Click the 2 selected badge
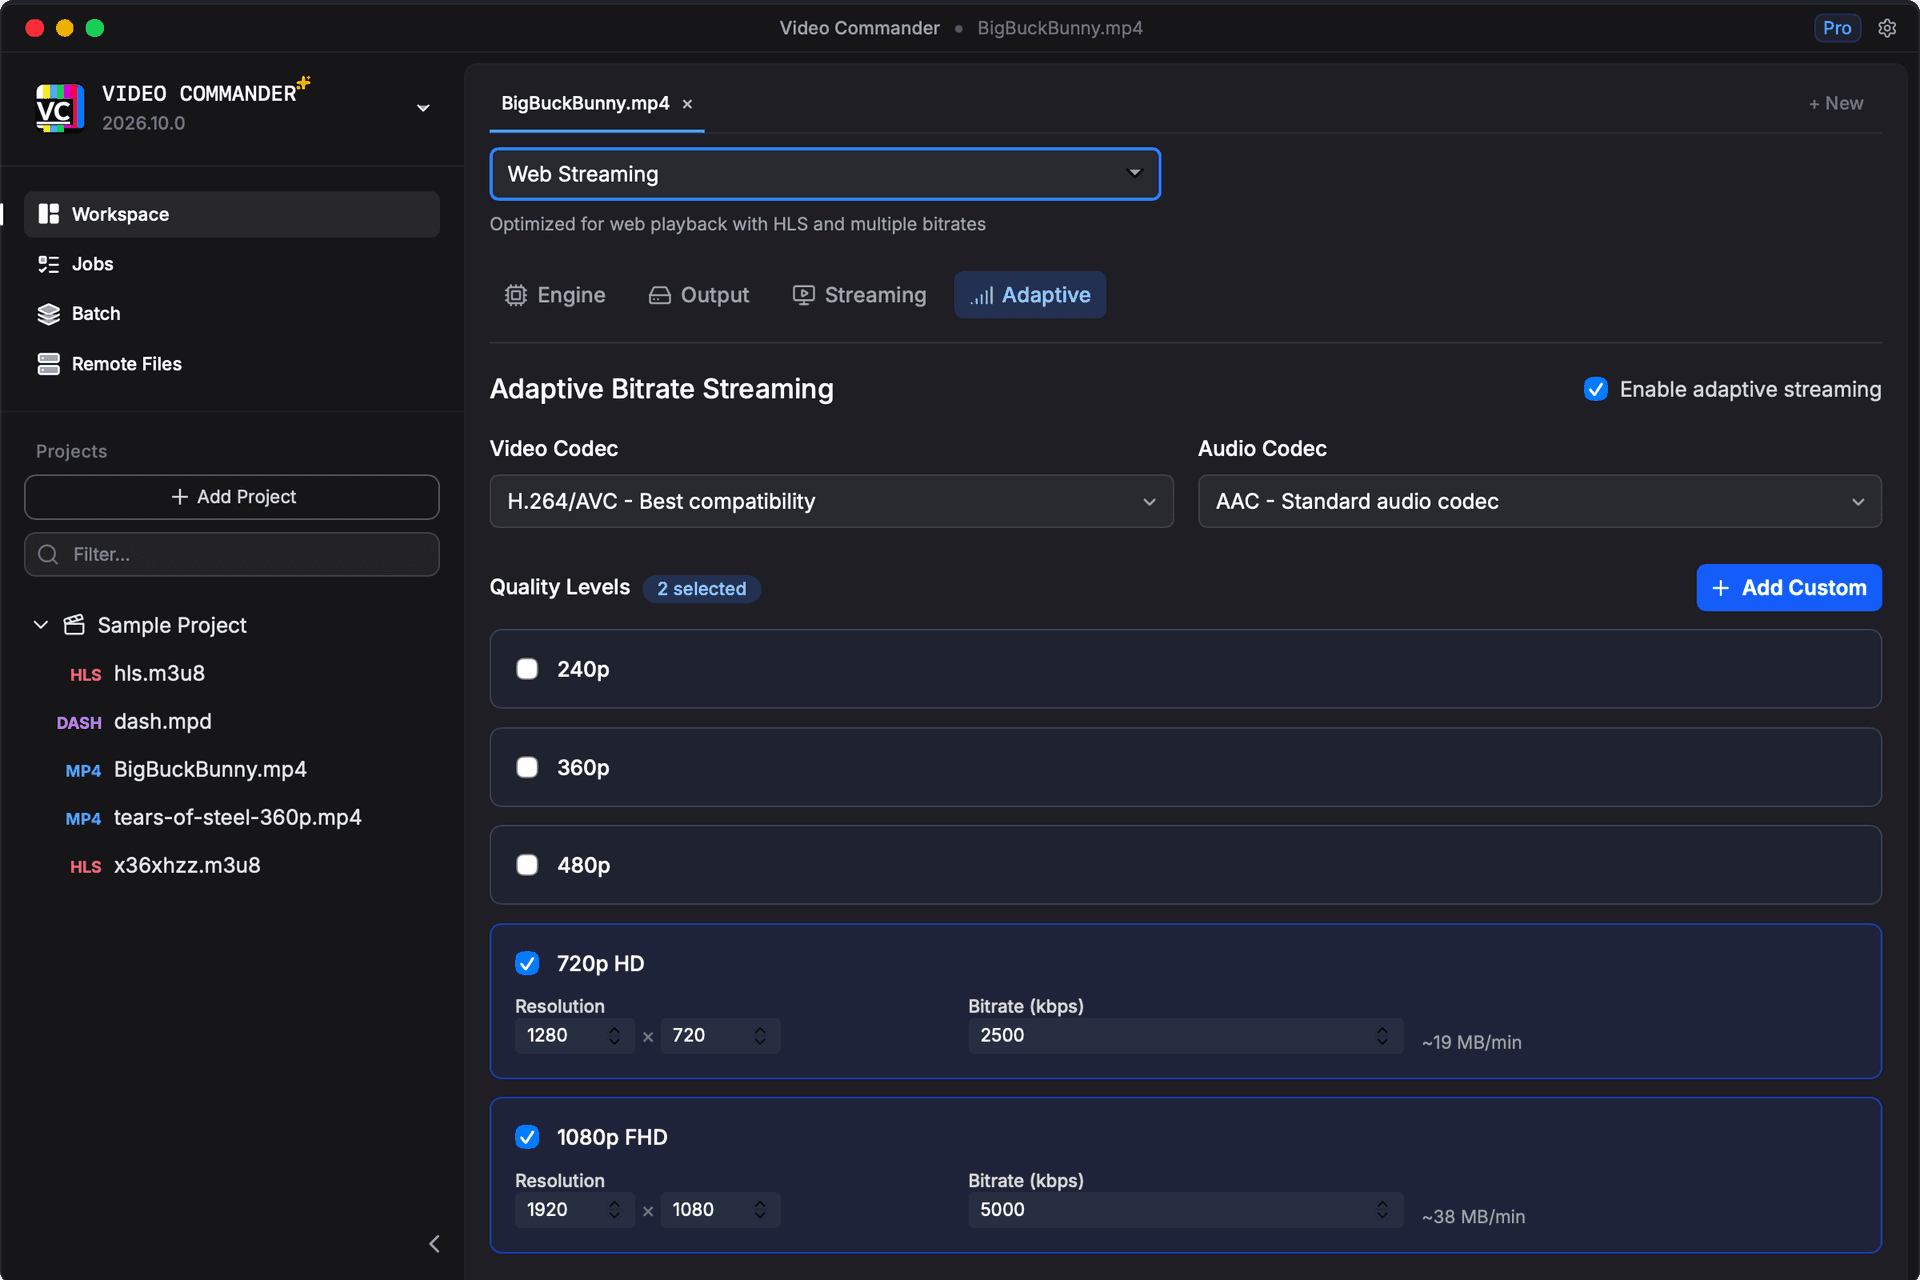Image resolution: width=1920 pixels, height=1280 pixels. coord(701,589)
